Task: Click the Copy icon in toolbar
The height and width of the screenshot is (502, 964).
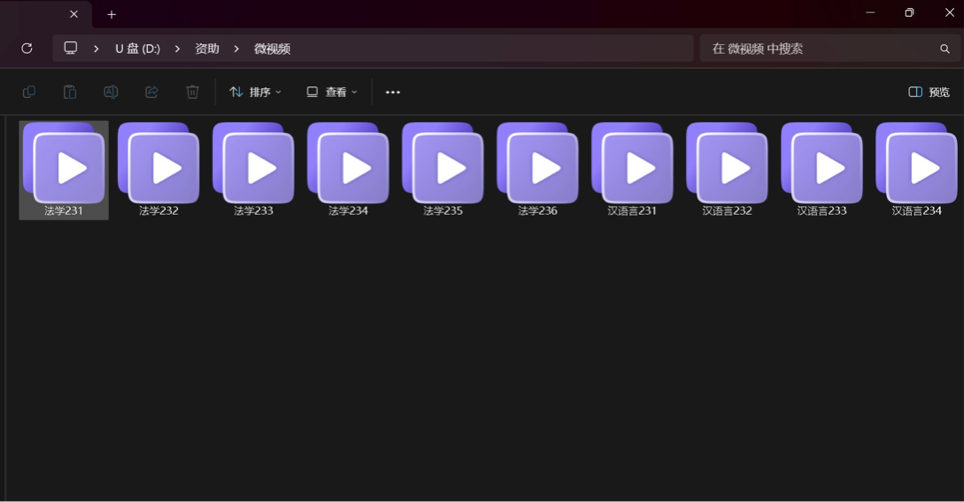Action: [x=29, y=92]
